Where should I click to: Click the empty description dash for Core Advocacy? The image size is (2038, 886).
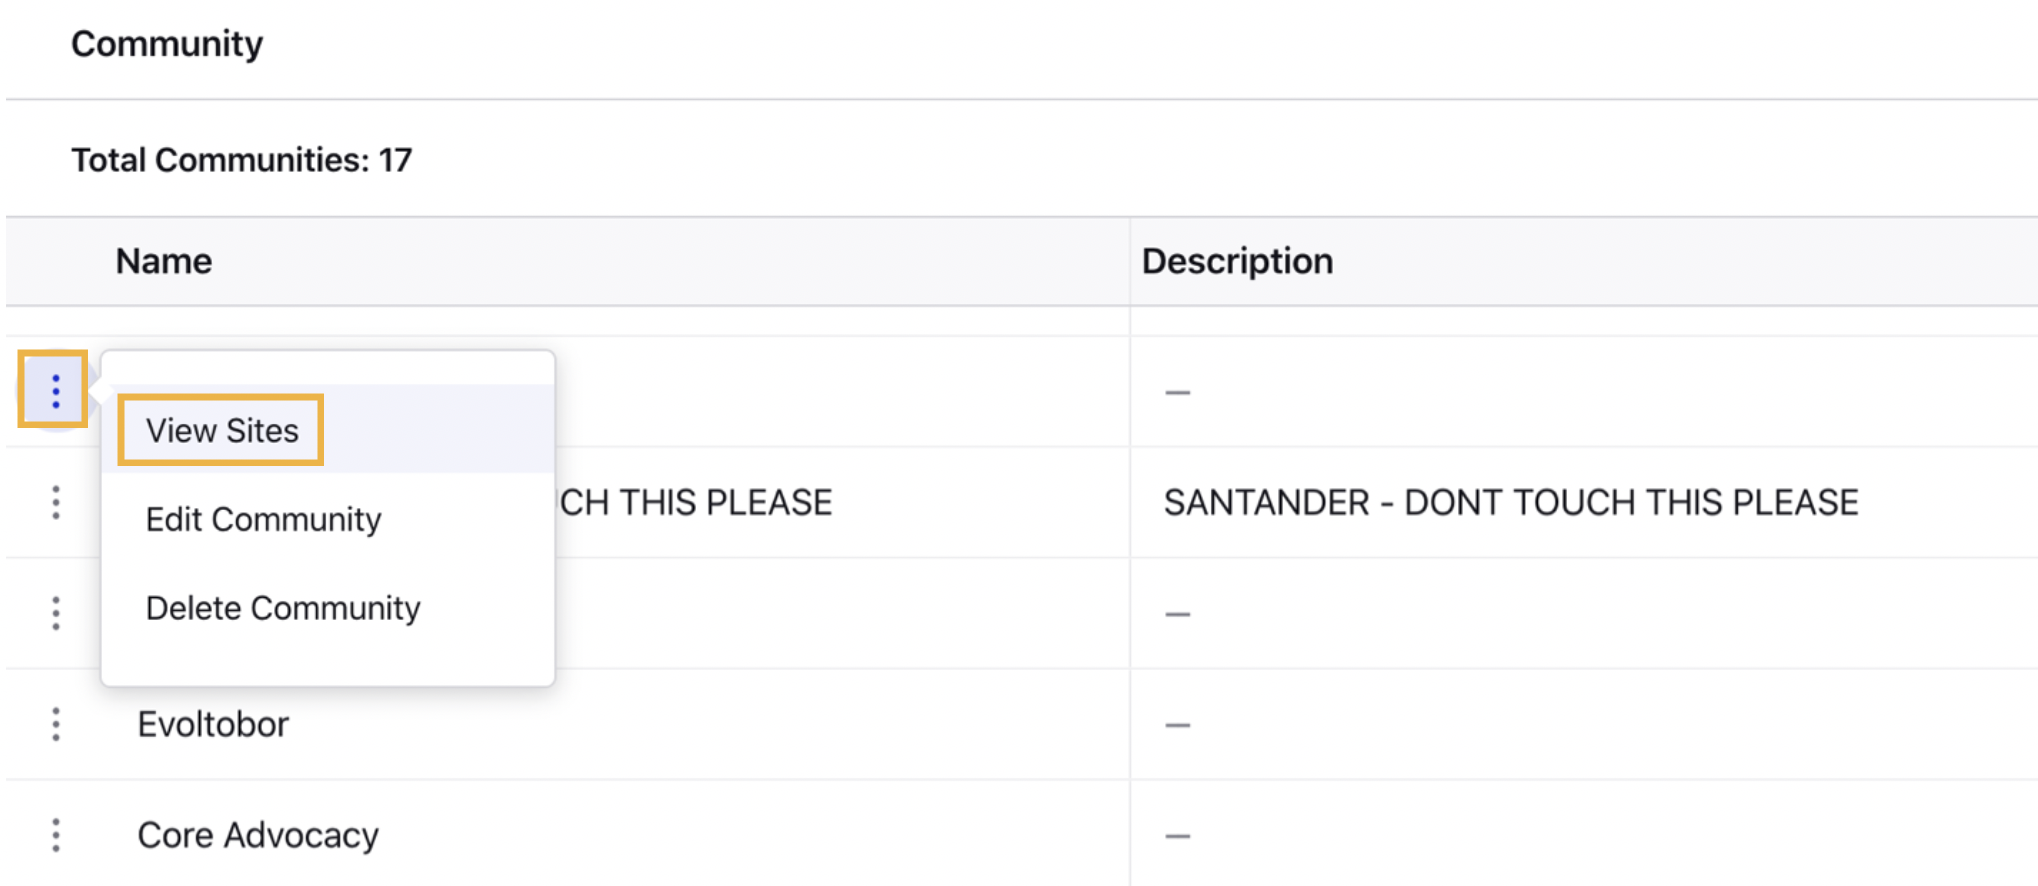[1178, 836]
